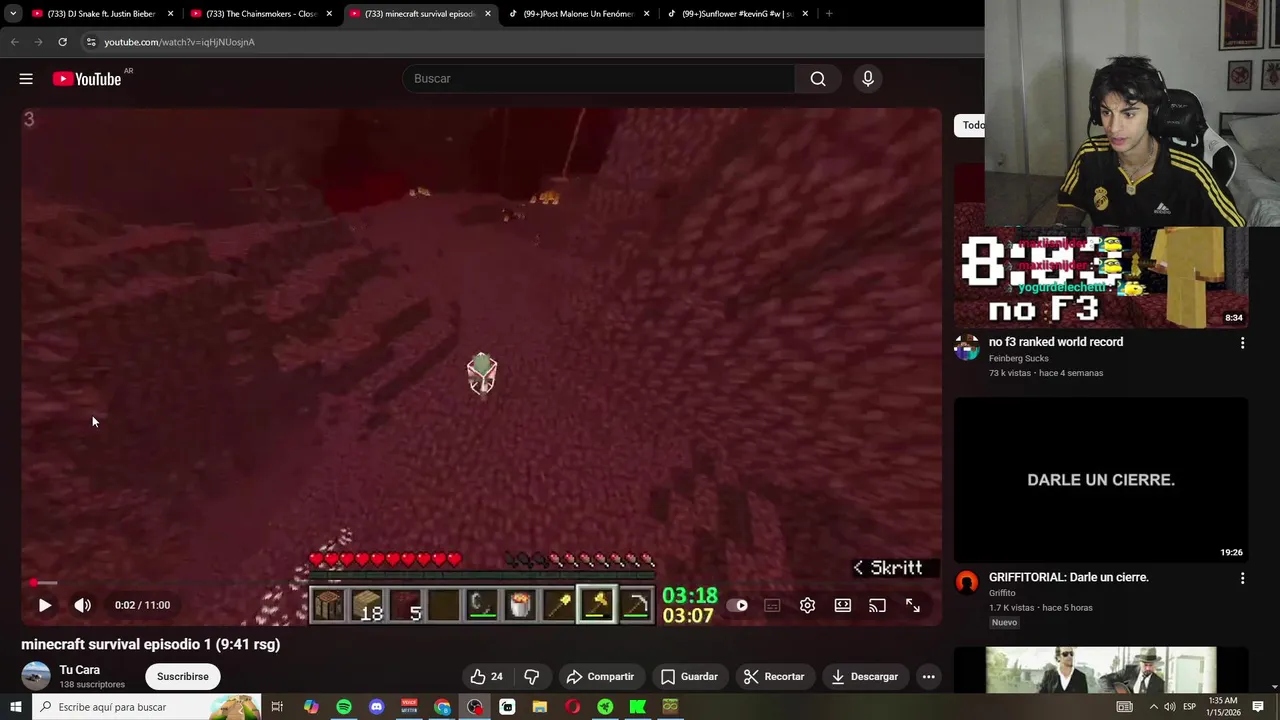Clip the video with Recortar
The image size is (1280, 720).
tap(774, 677)
